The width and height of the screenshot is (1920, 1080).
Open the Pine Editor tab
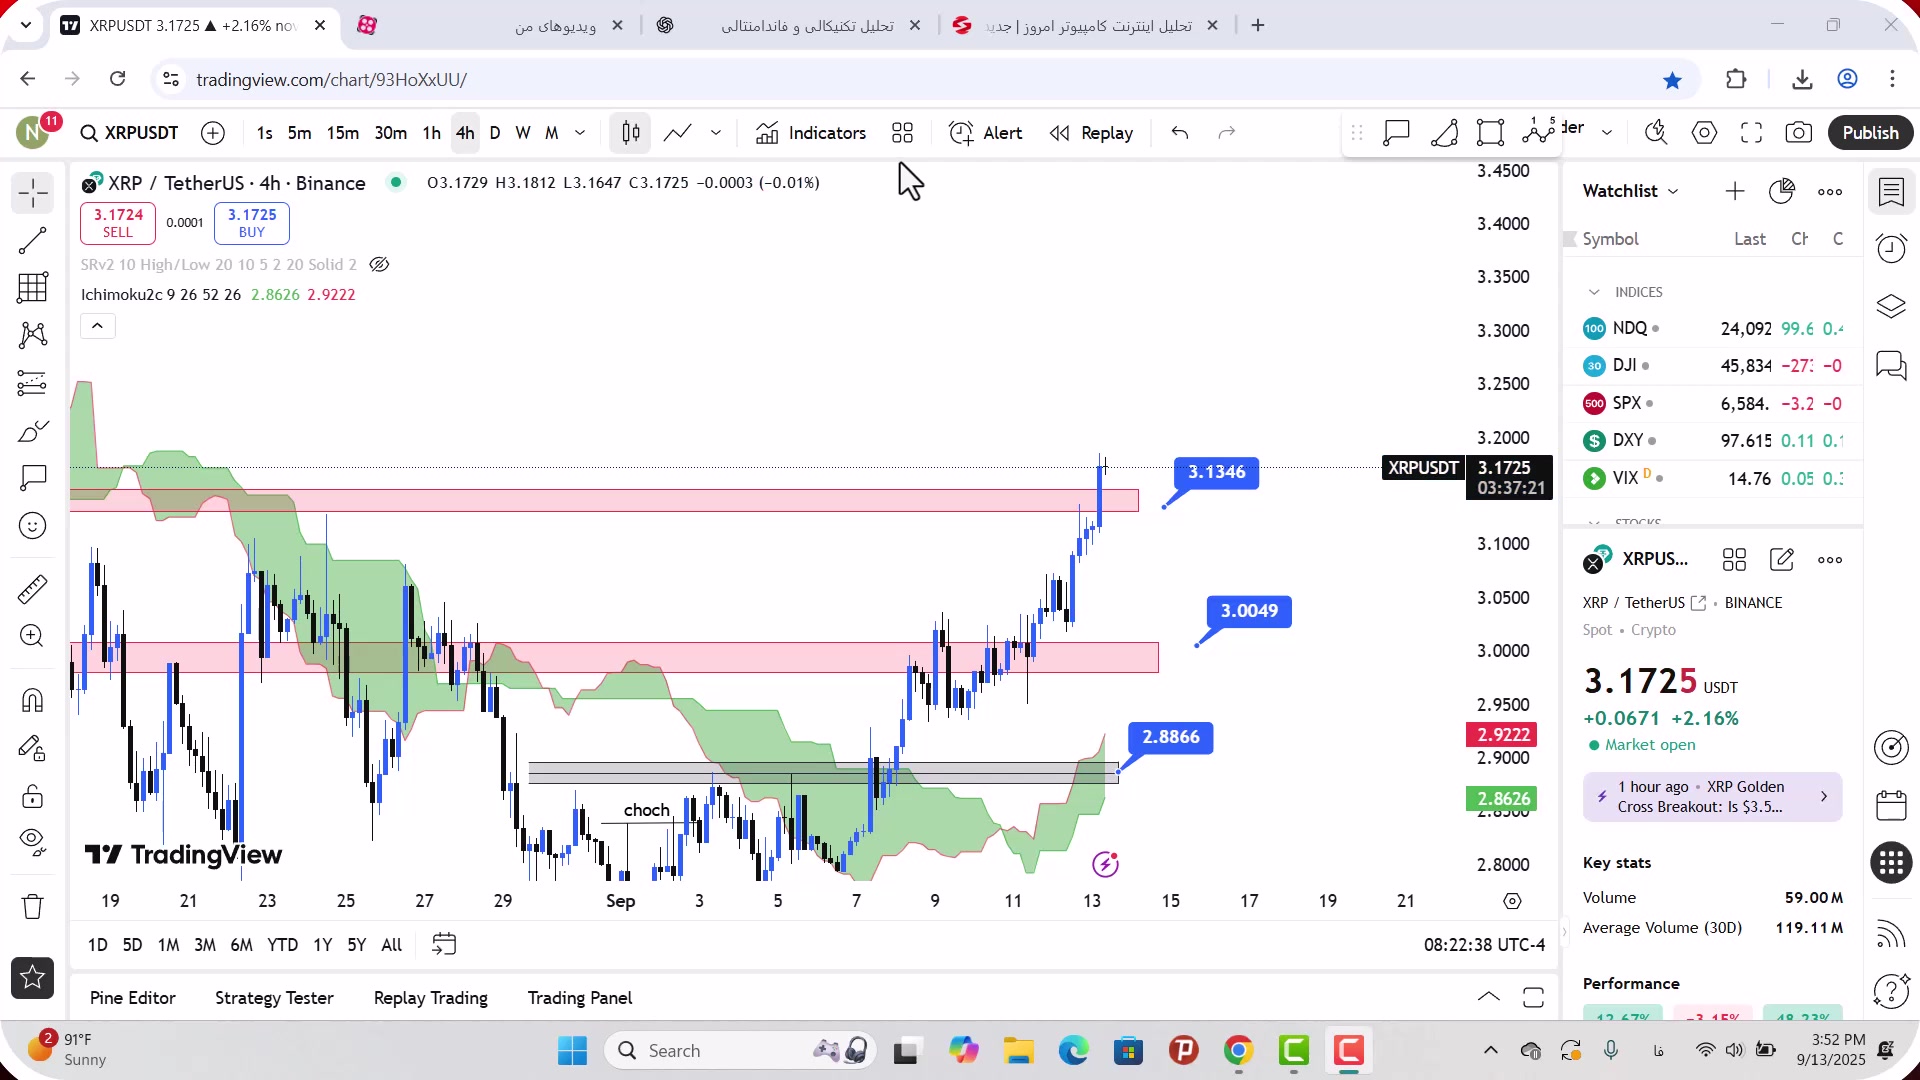tap(133, 998)
